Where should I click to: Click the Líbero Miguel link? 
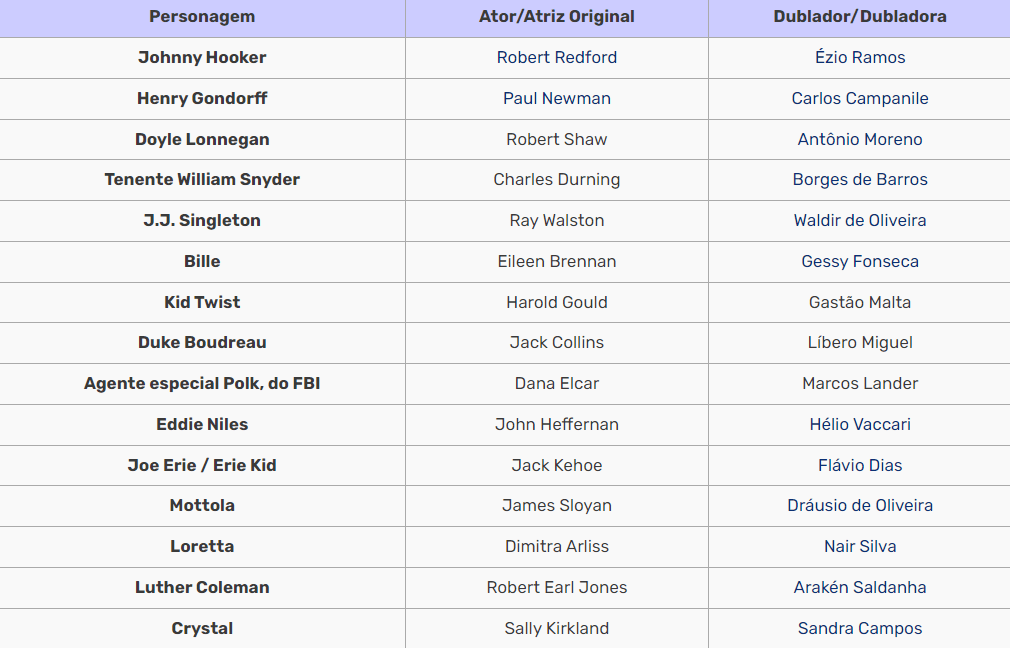coord(860,342)
